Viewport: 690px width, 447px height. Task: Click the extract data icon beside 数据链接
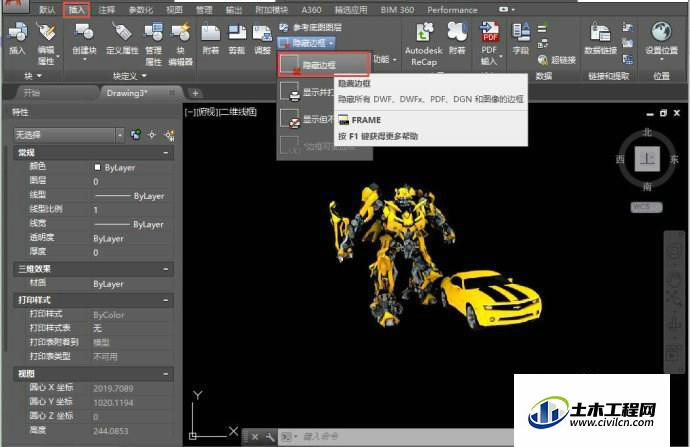click(628, 59)
